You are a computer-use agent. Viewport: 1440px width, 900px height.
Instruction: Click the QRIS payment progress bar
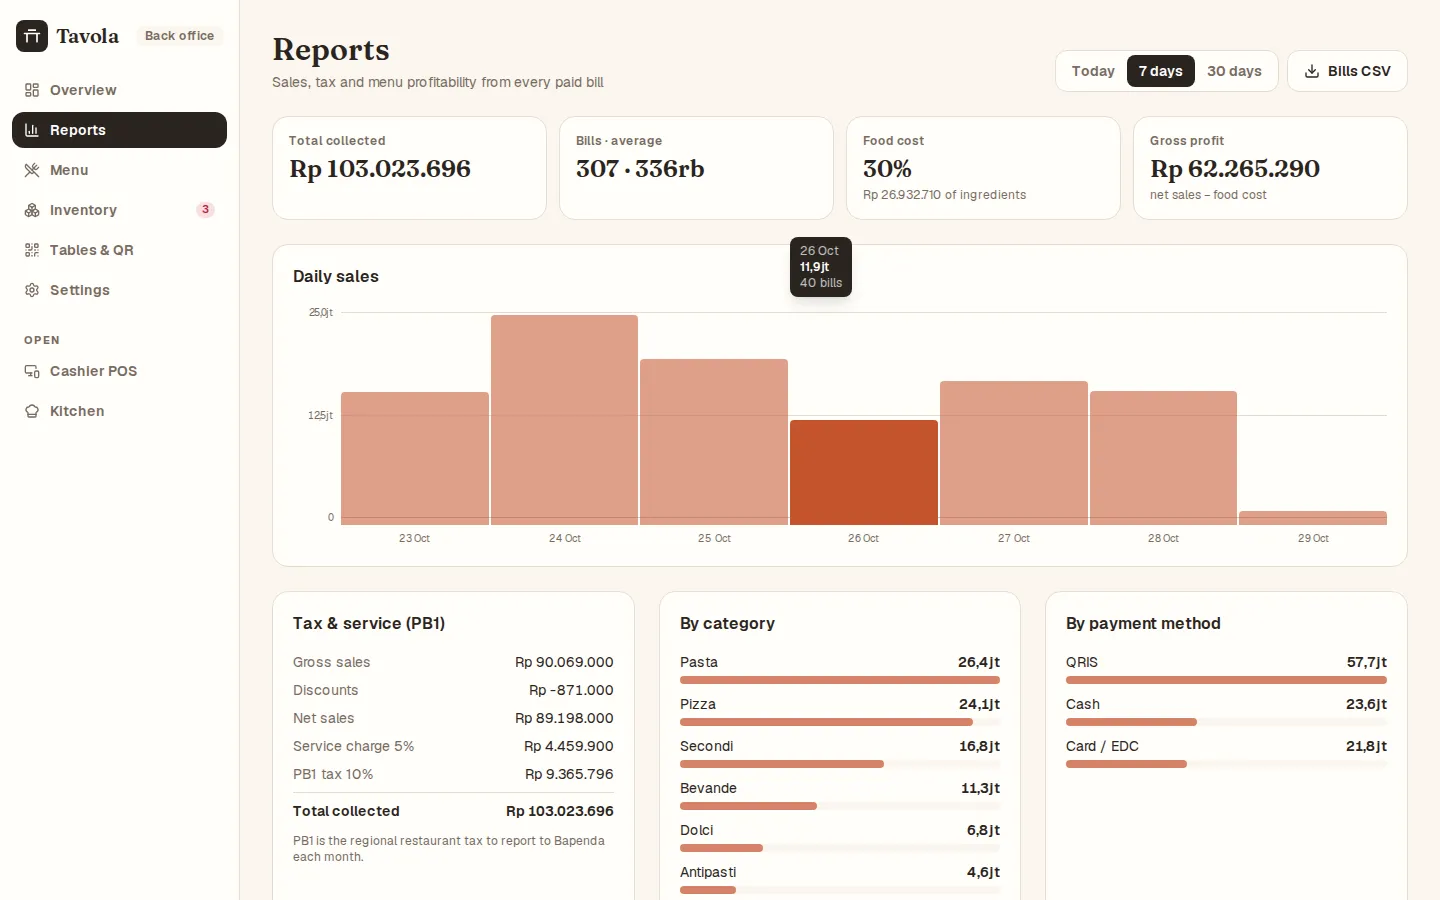click(1226, 680)
